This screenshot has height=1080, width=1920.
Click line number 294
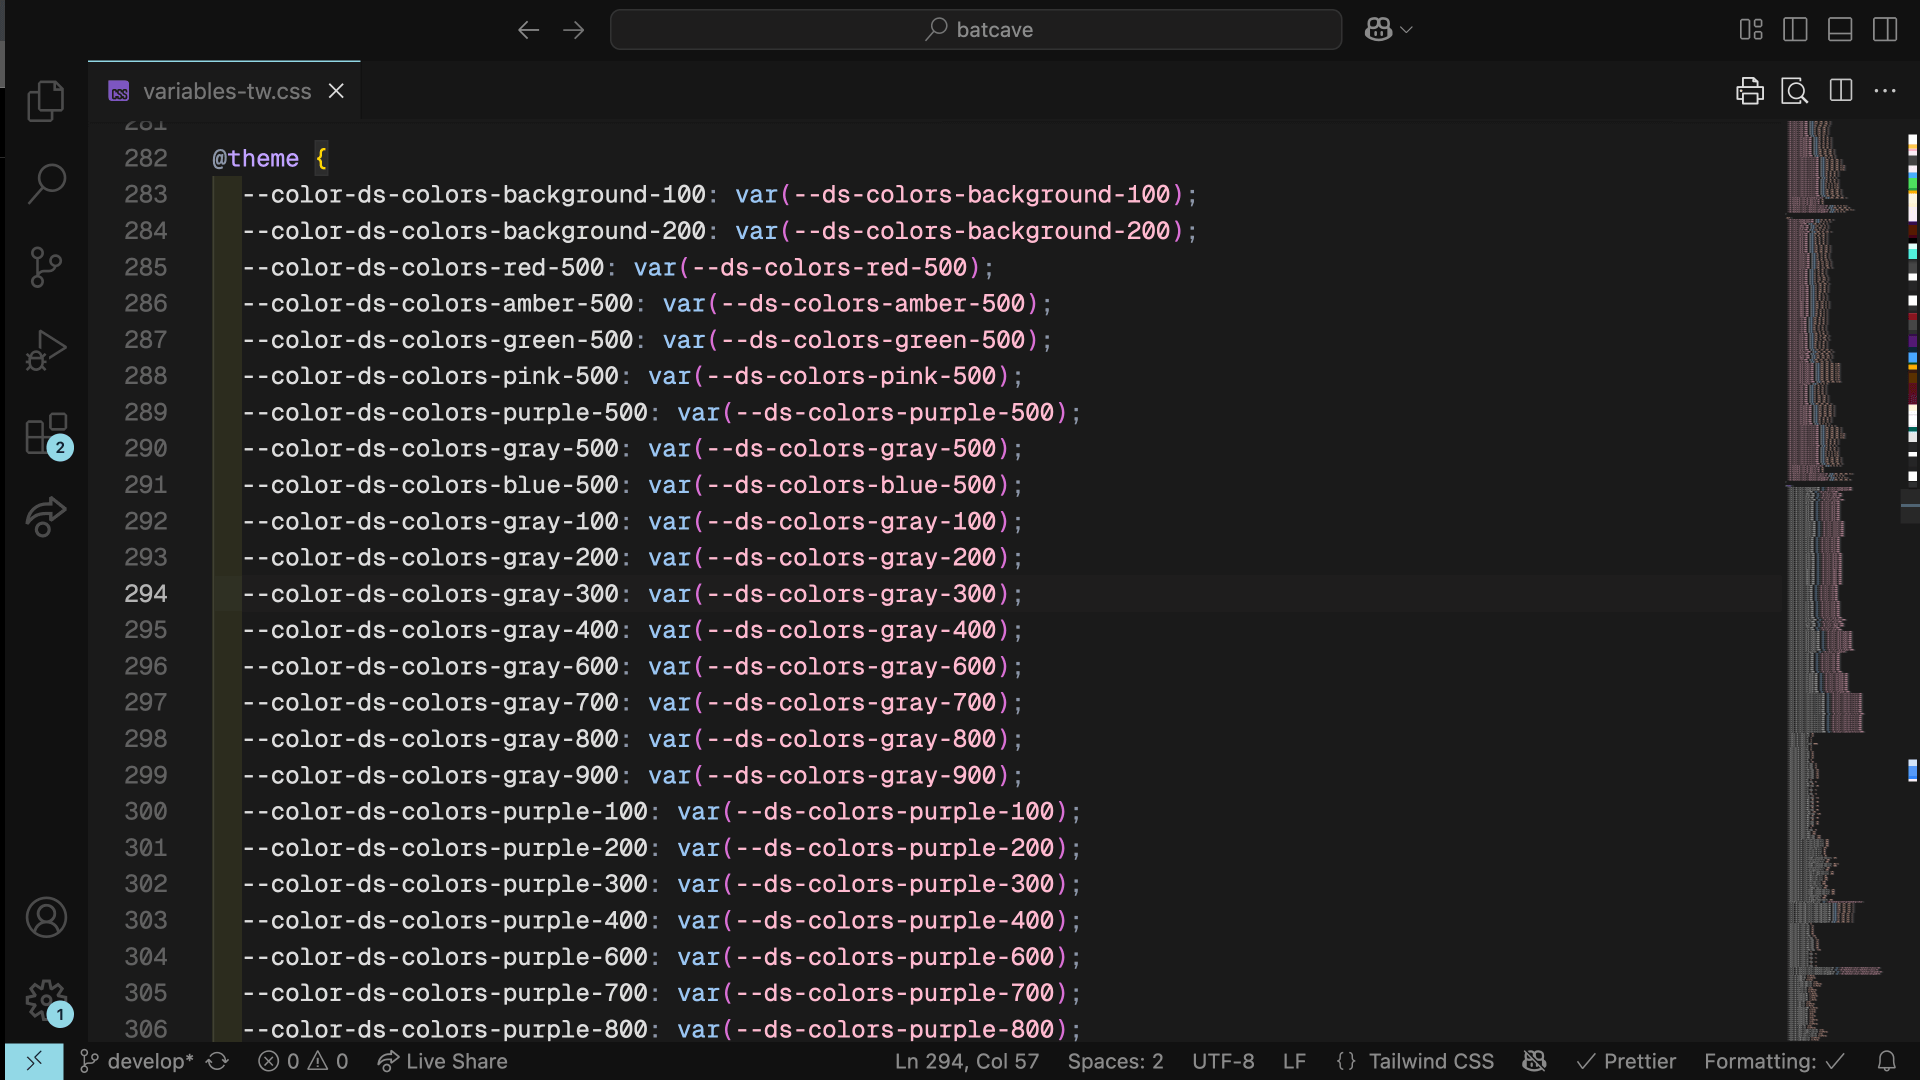[x=146, y=594]
